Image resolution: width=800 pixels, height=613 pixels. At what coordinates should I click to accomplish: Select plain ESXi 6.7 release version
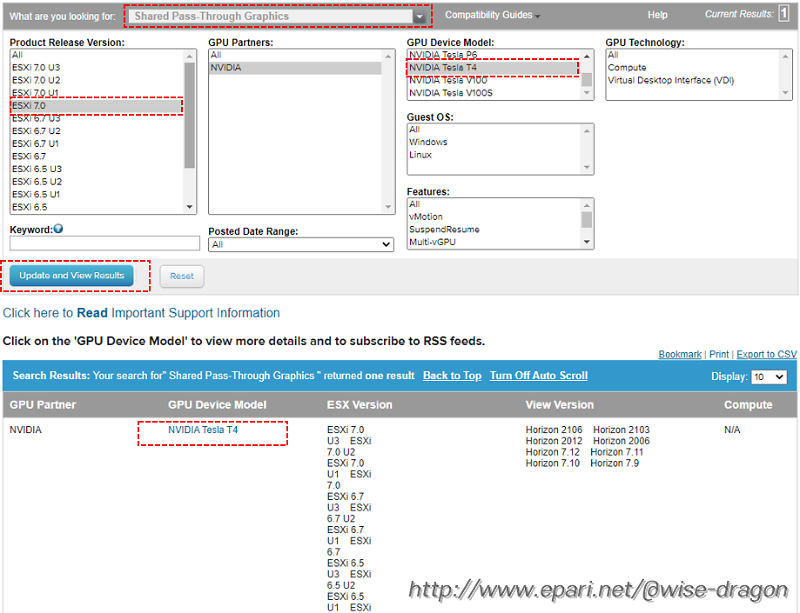[97, 156]
